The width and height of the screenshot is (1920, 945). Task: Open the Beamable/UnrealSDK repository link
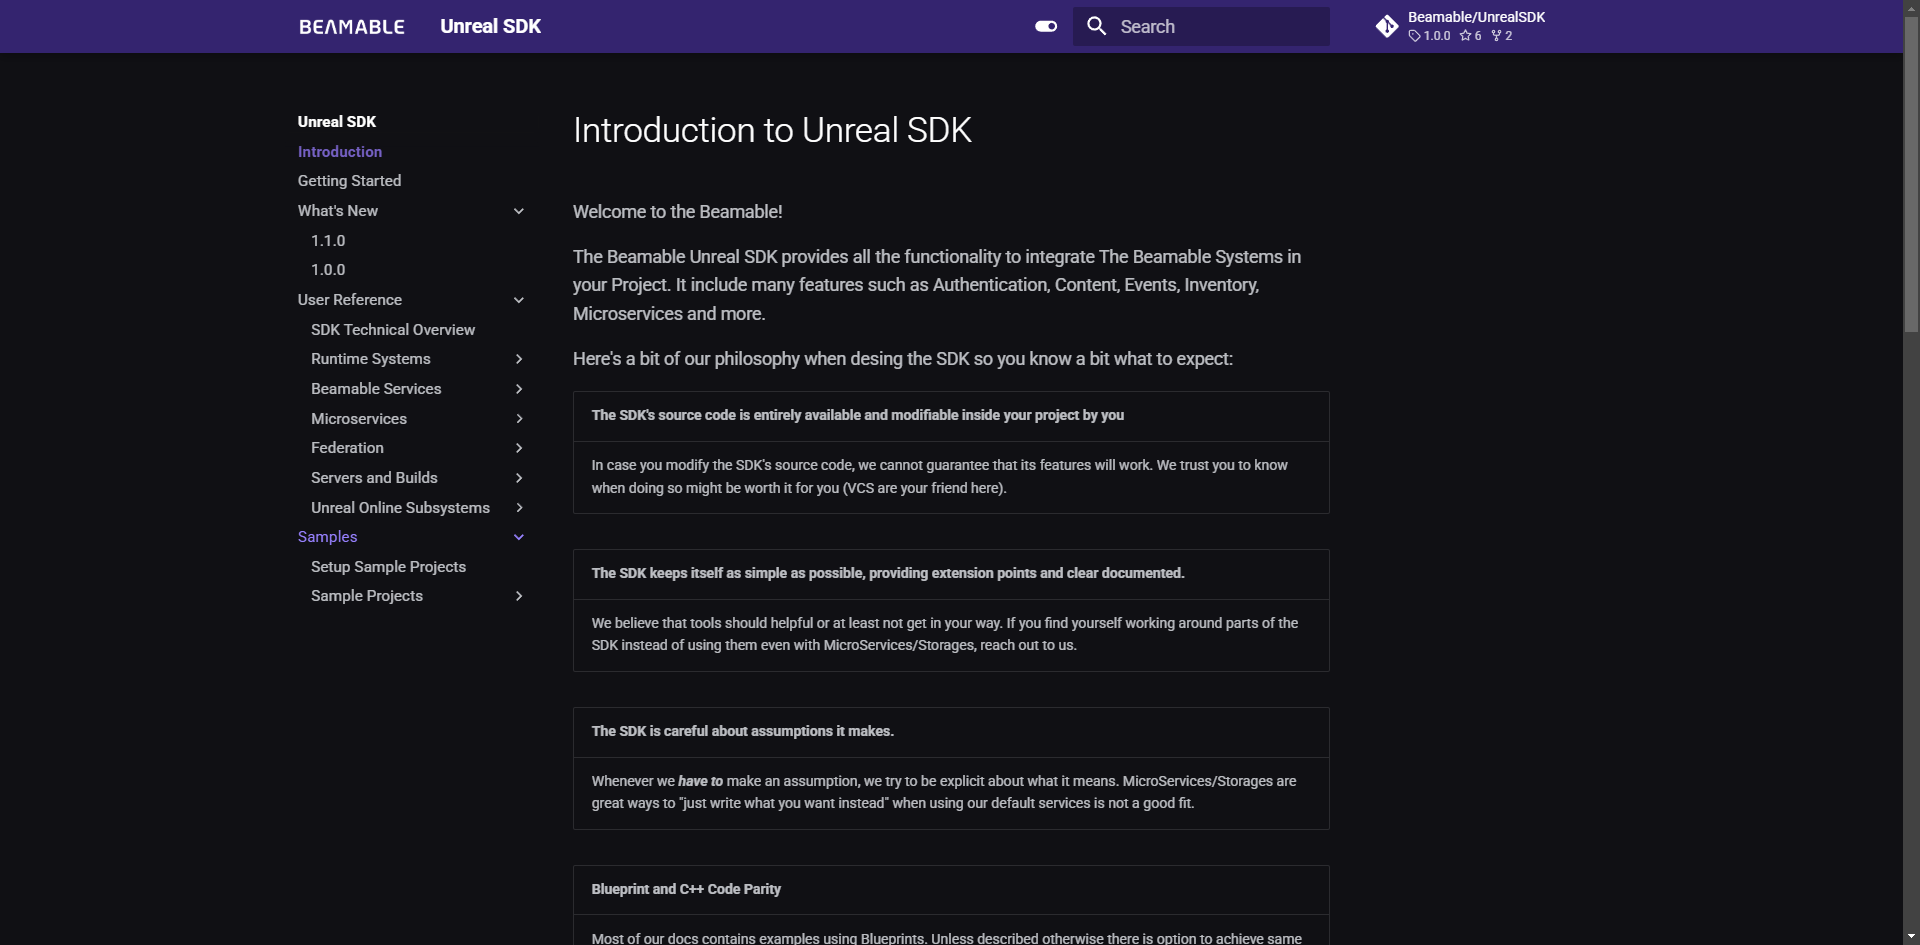click(x=1476, y=17)
